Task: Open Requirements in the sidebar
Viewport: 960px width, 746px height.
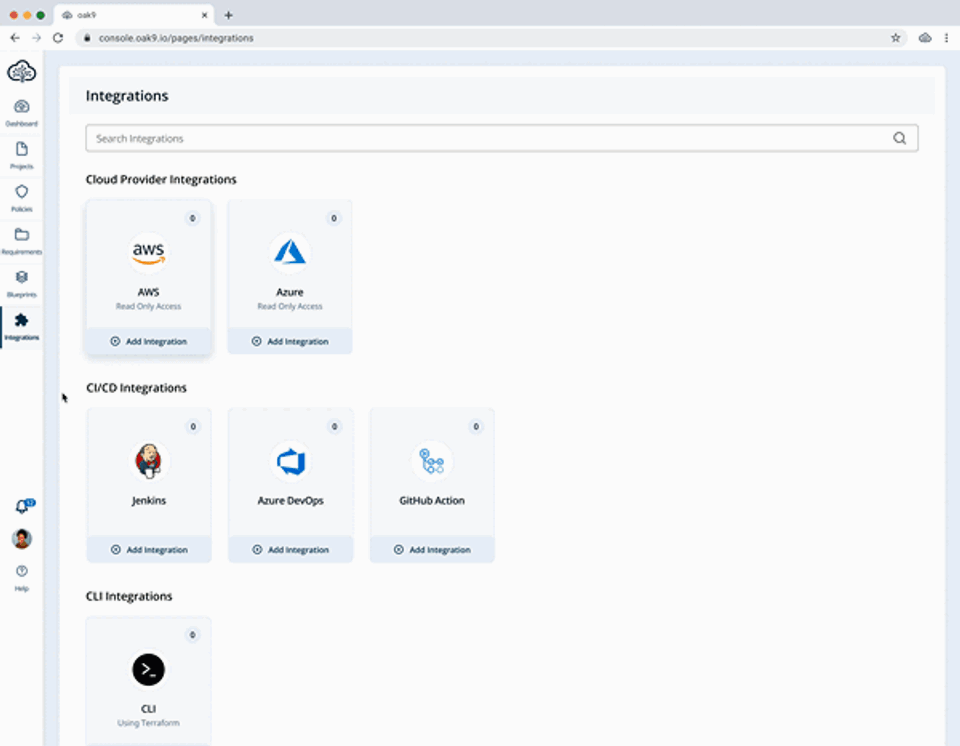Action: click(x=21, y=241)
